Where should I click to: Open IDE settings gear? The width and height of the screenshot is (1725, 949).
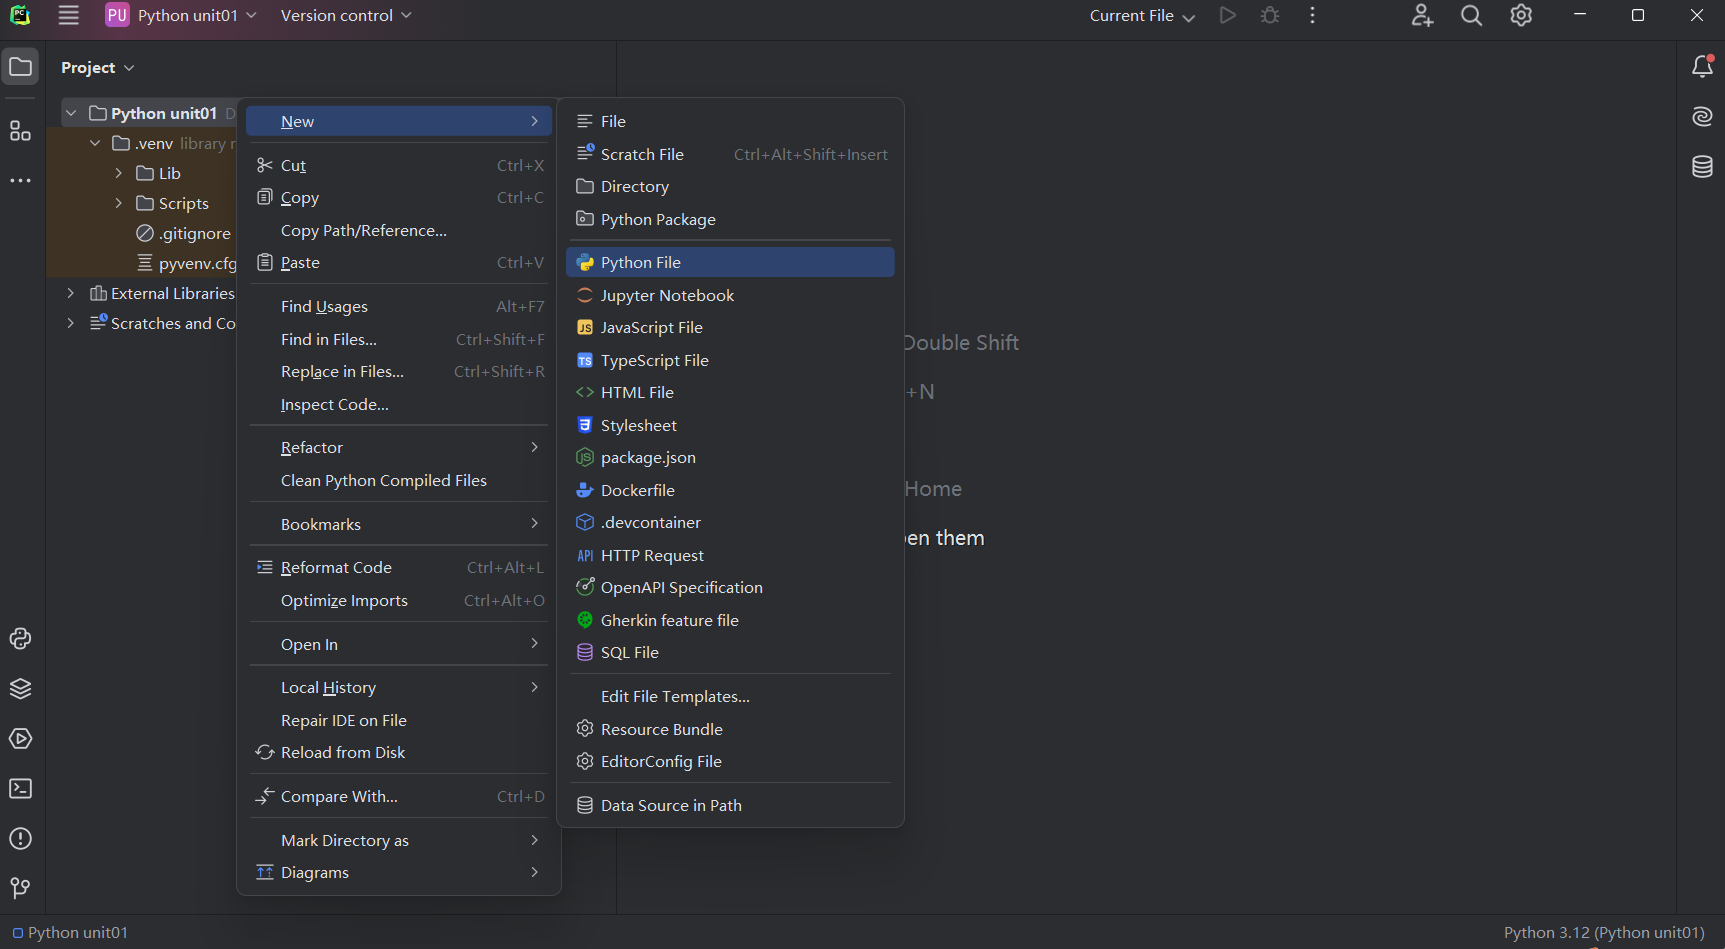(x=1521, y=15)
